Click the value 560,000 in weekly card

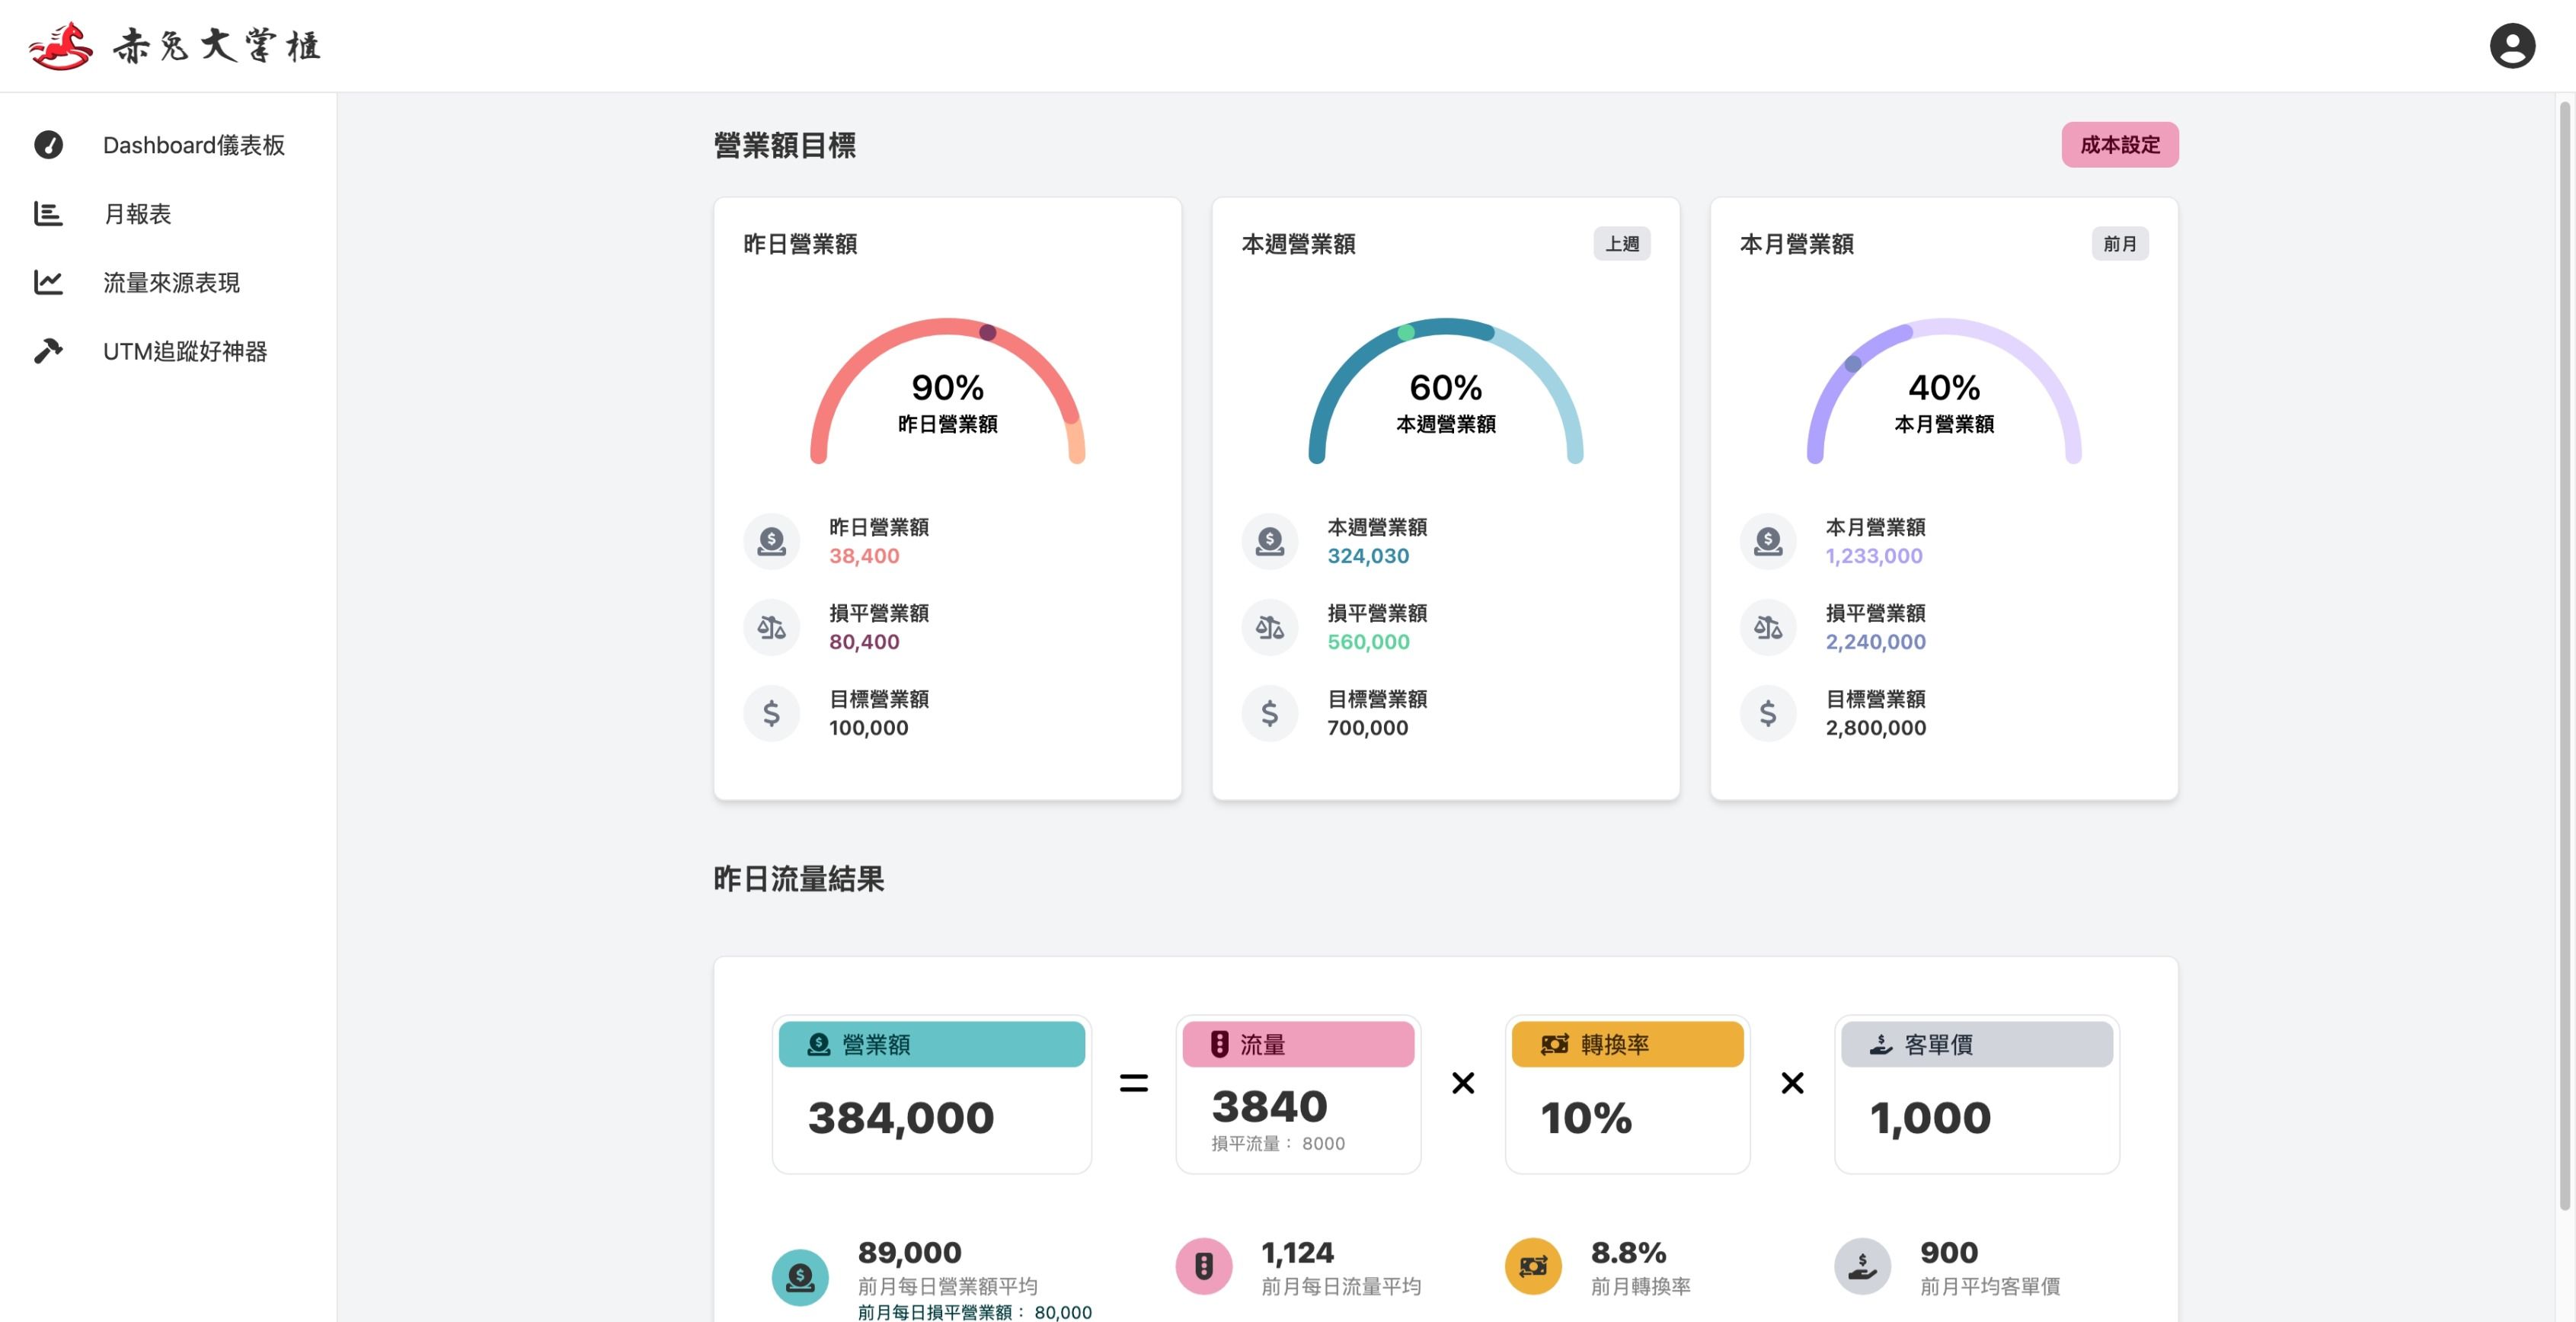coord(1368,642)
